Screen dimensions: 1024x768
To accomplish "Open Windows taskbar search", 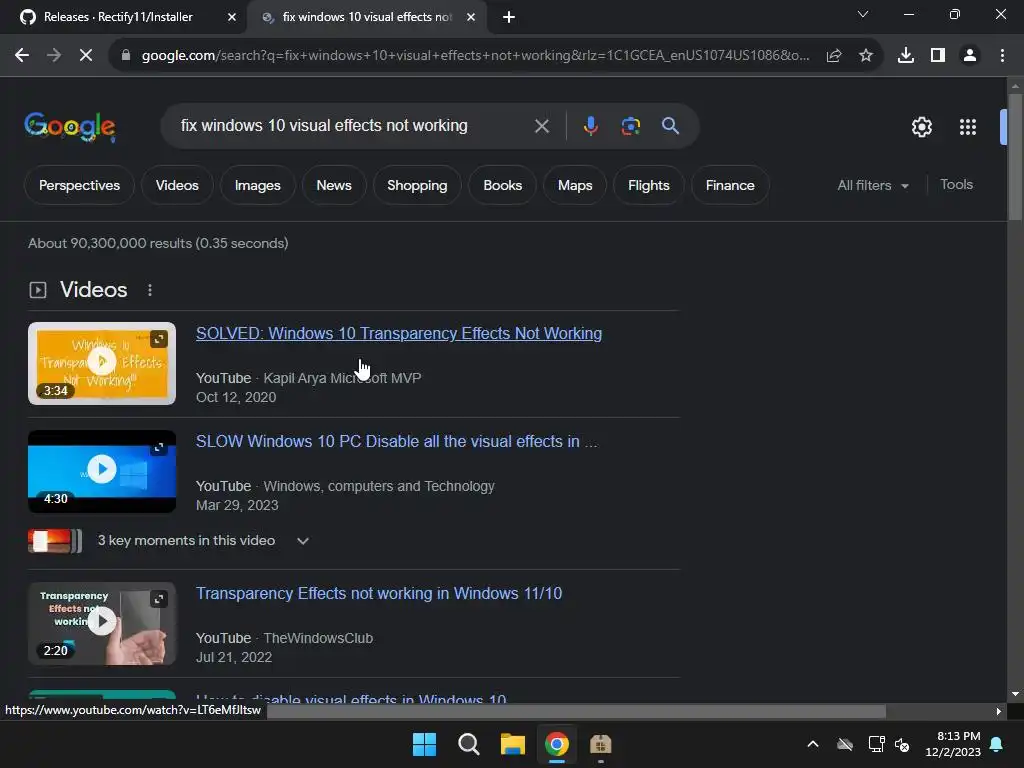I will tap(468, 744).
